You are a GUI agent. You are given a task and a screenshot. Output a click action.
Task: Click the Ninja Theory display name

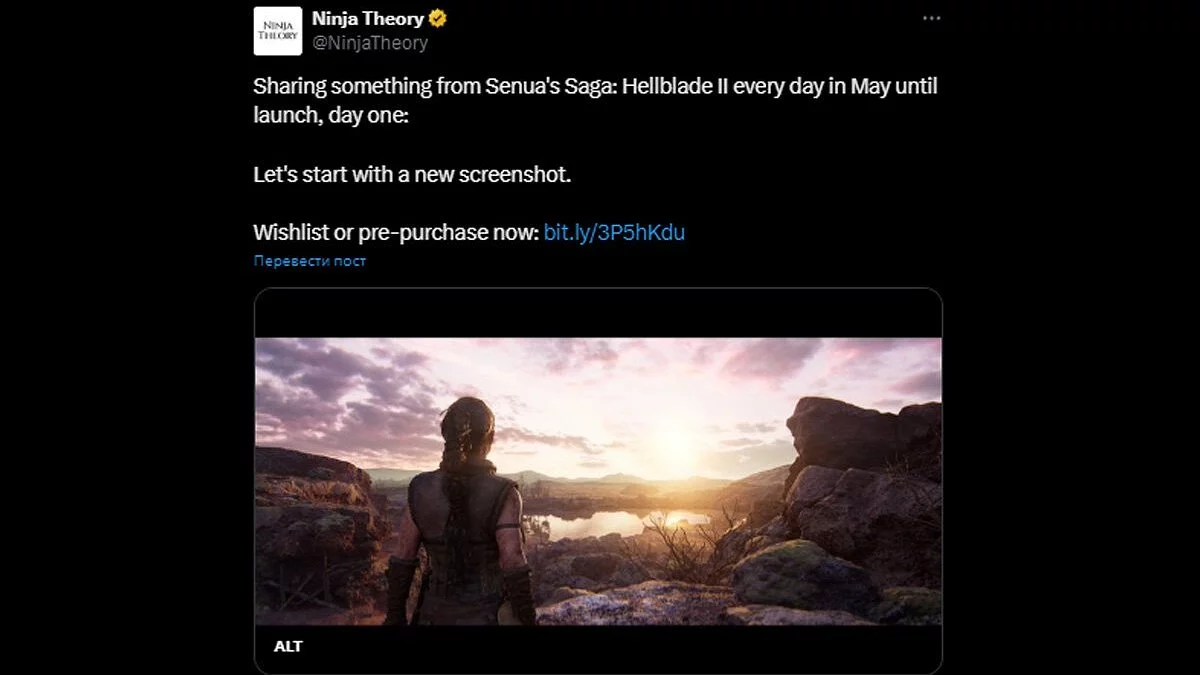368,19
